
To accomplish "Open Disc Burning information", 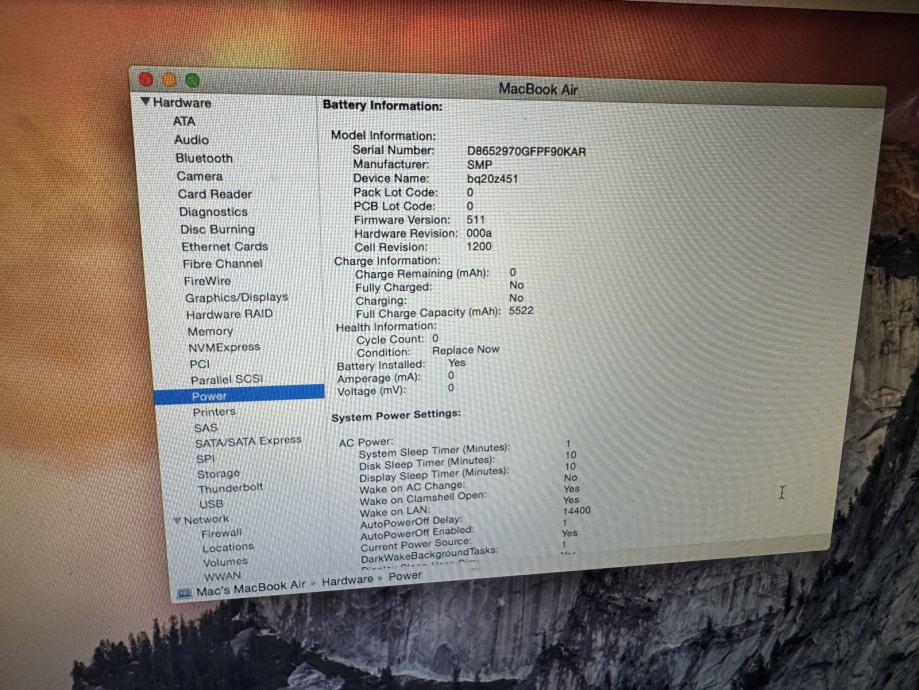I will pyautogui.click(x=217, y=230).
